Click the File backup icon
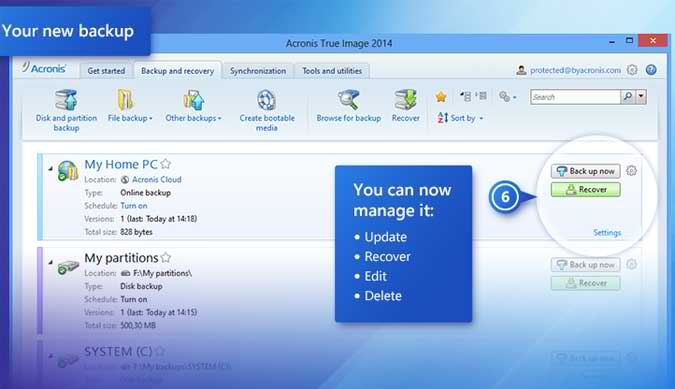Image resolution: width=675 pixels, height=389 pixels. tap(125, 100)
